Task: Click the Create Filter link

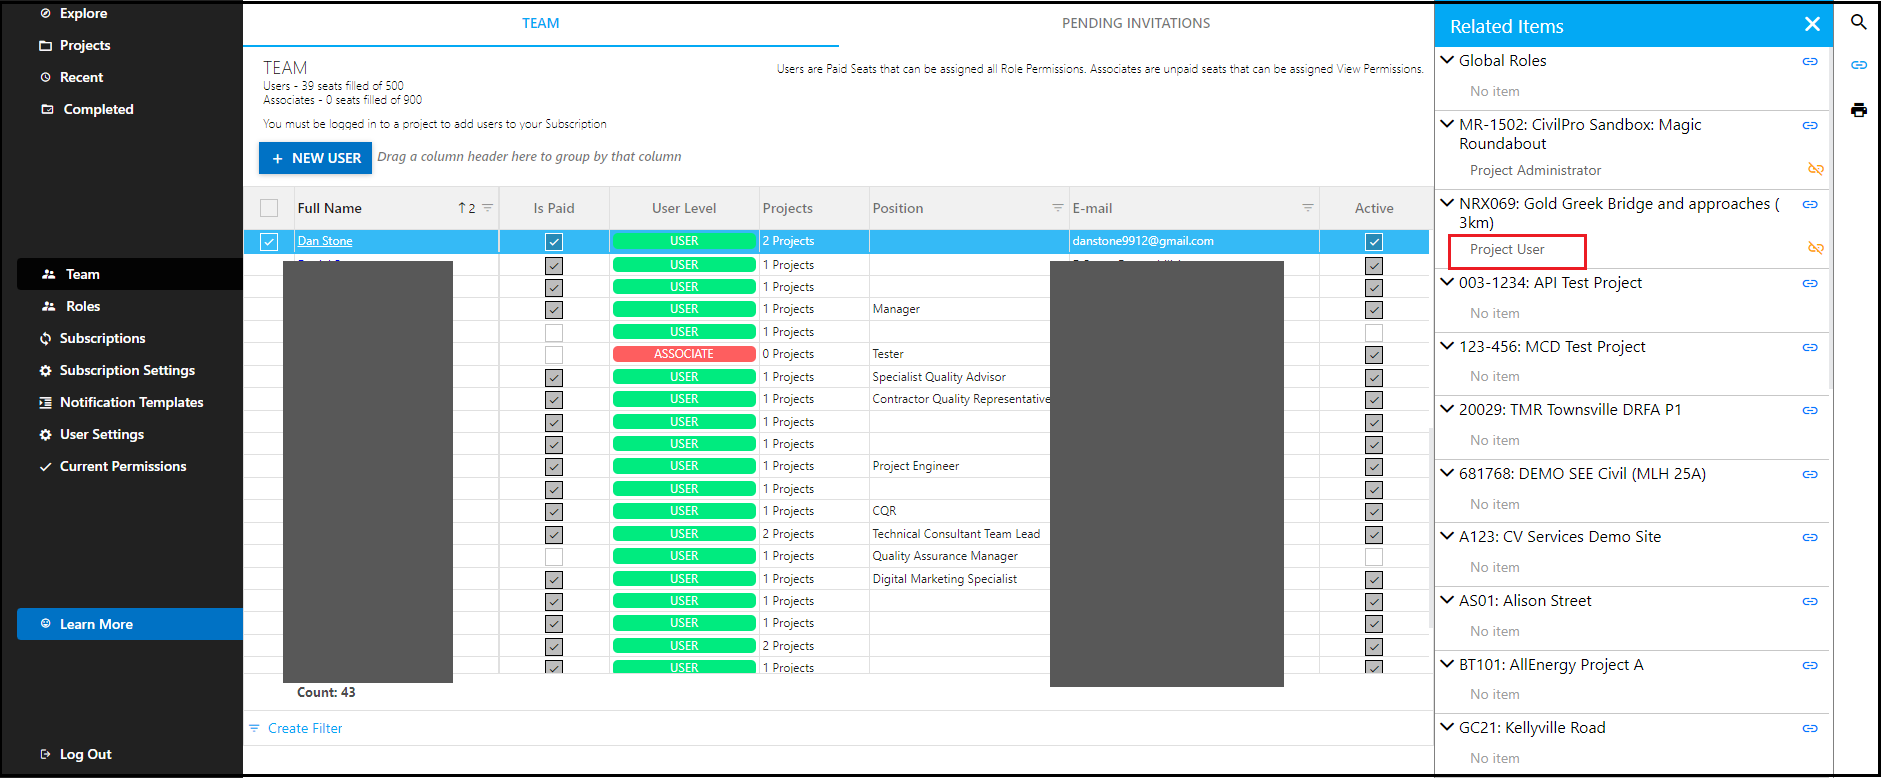Action: pyautogui.click(x=304, y=728)
